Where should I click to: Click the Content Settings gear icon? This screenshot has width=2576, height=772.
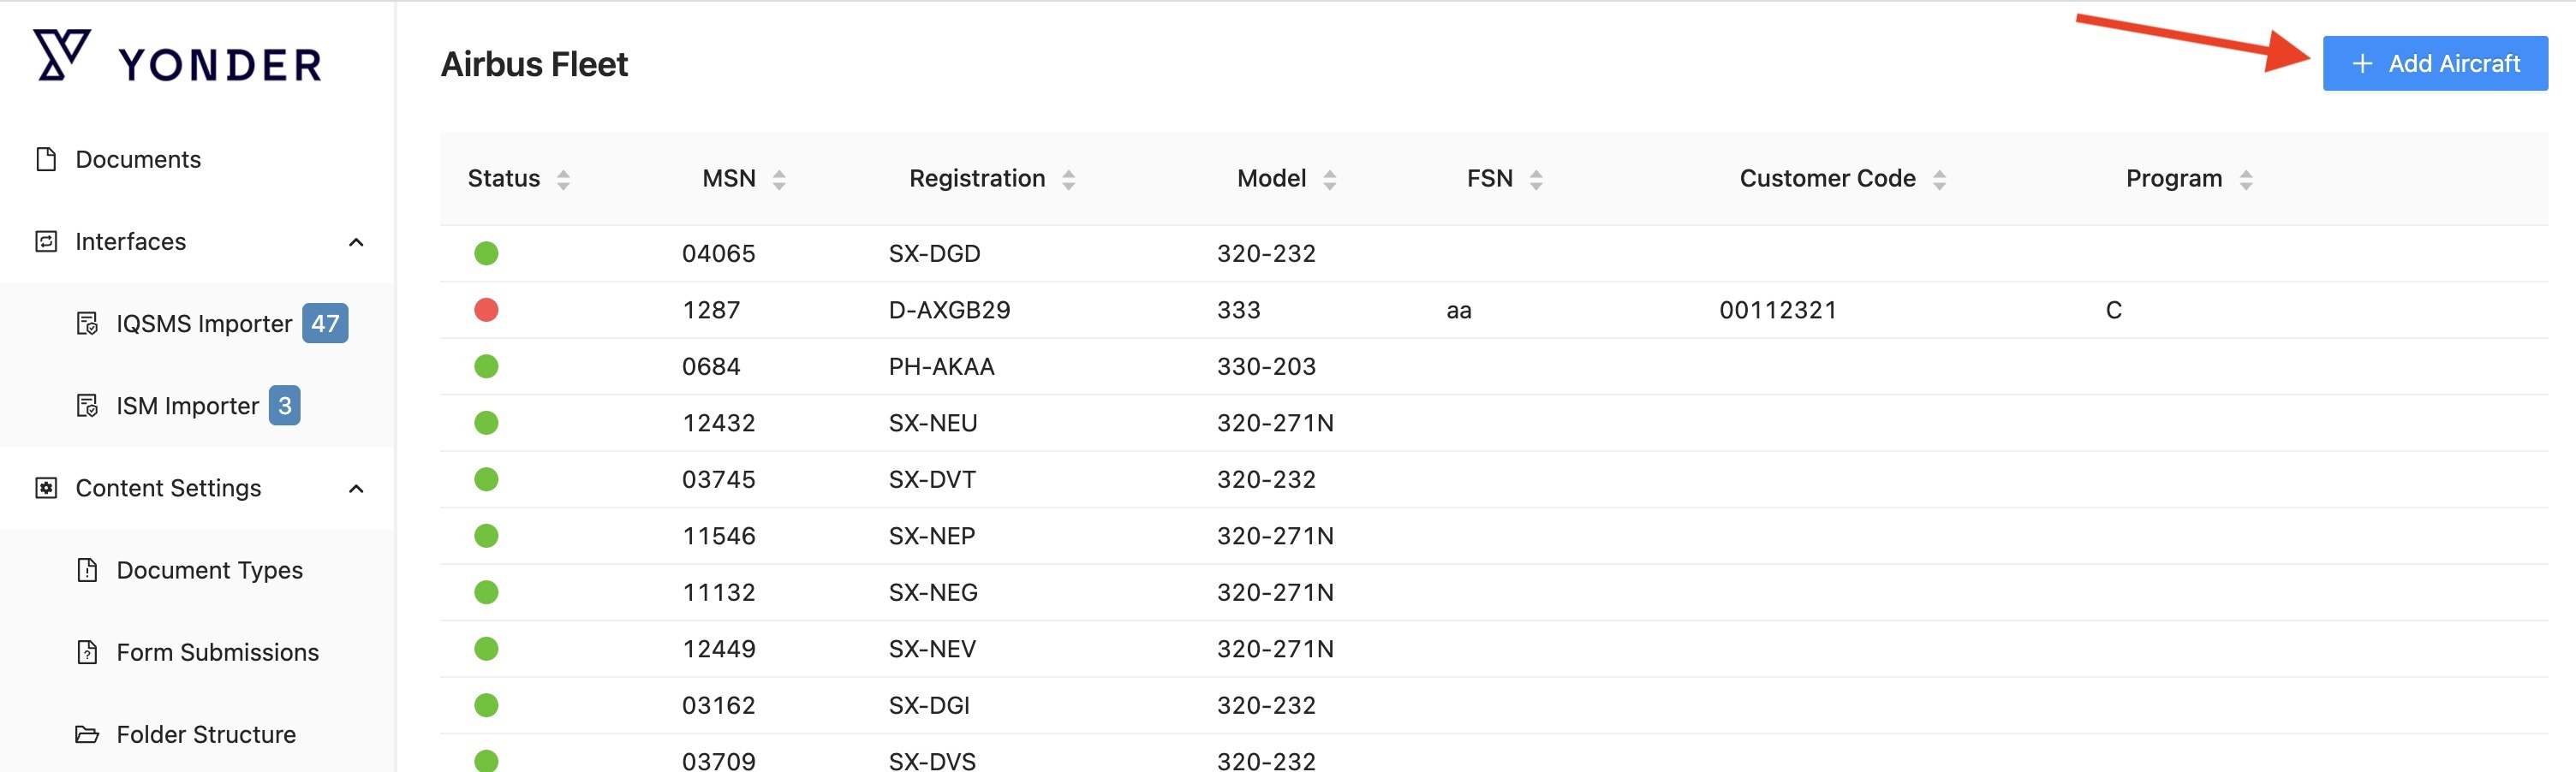click(x=46, y=488)
